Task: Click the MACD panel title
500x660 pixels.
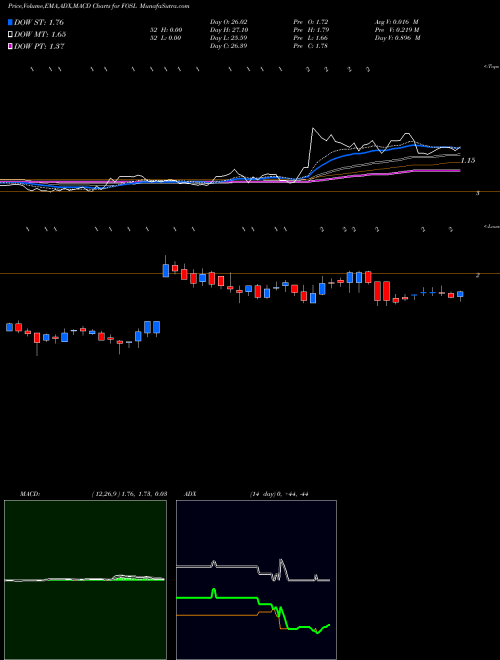Action: tap(30, 494)
